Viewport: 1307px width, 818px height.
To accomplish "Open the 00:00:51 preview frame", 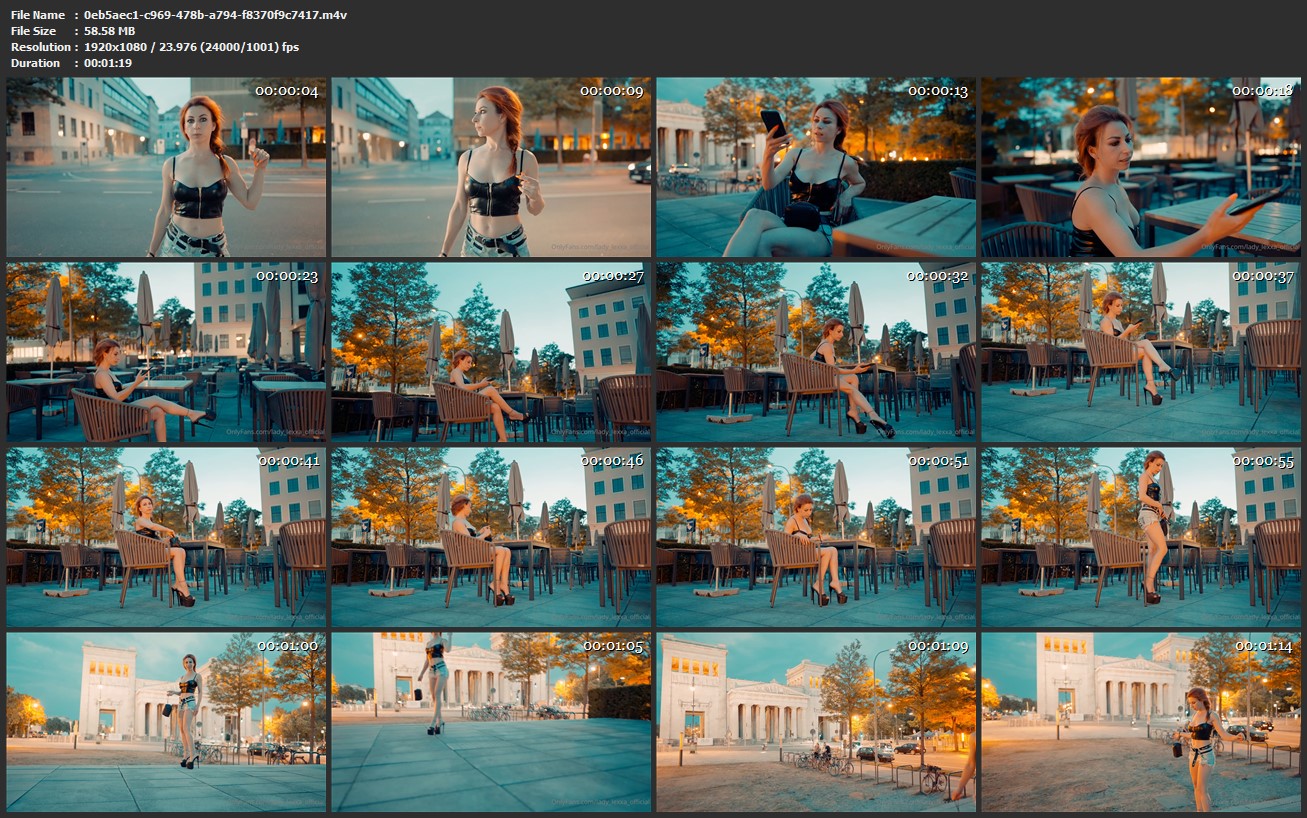I will (x=816, y=537).
